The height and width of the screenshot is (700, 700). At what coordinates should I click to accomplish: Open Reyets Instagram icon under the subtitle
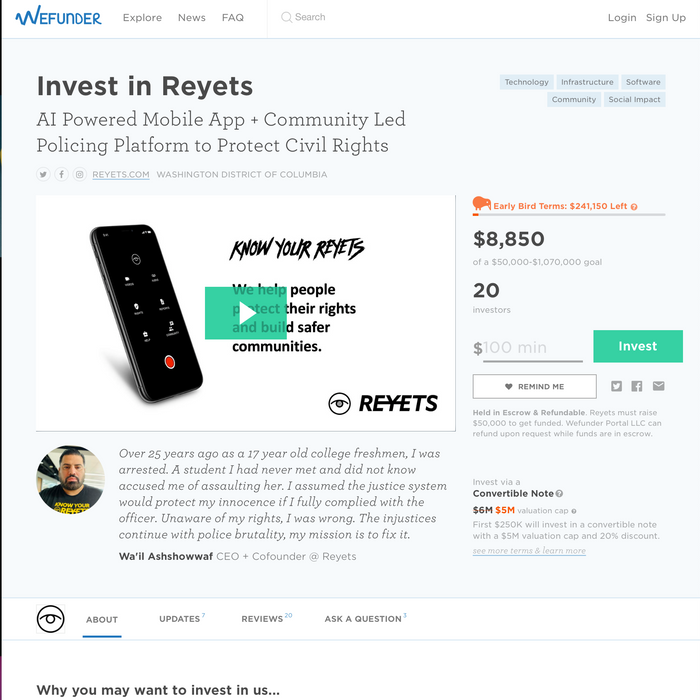pyautogui.click(x=79, y=174)
